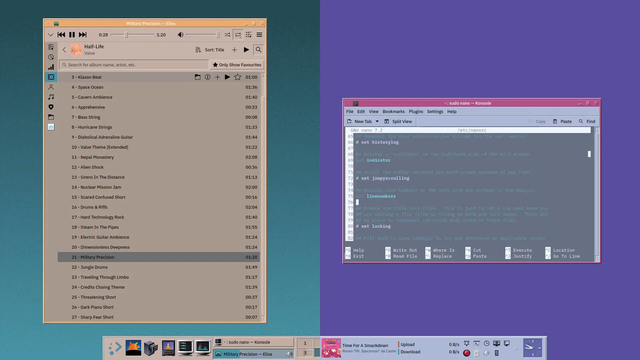Skip to previous track in Elisa

tap(61, 35)
